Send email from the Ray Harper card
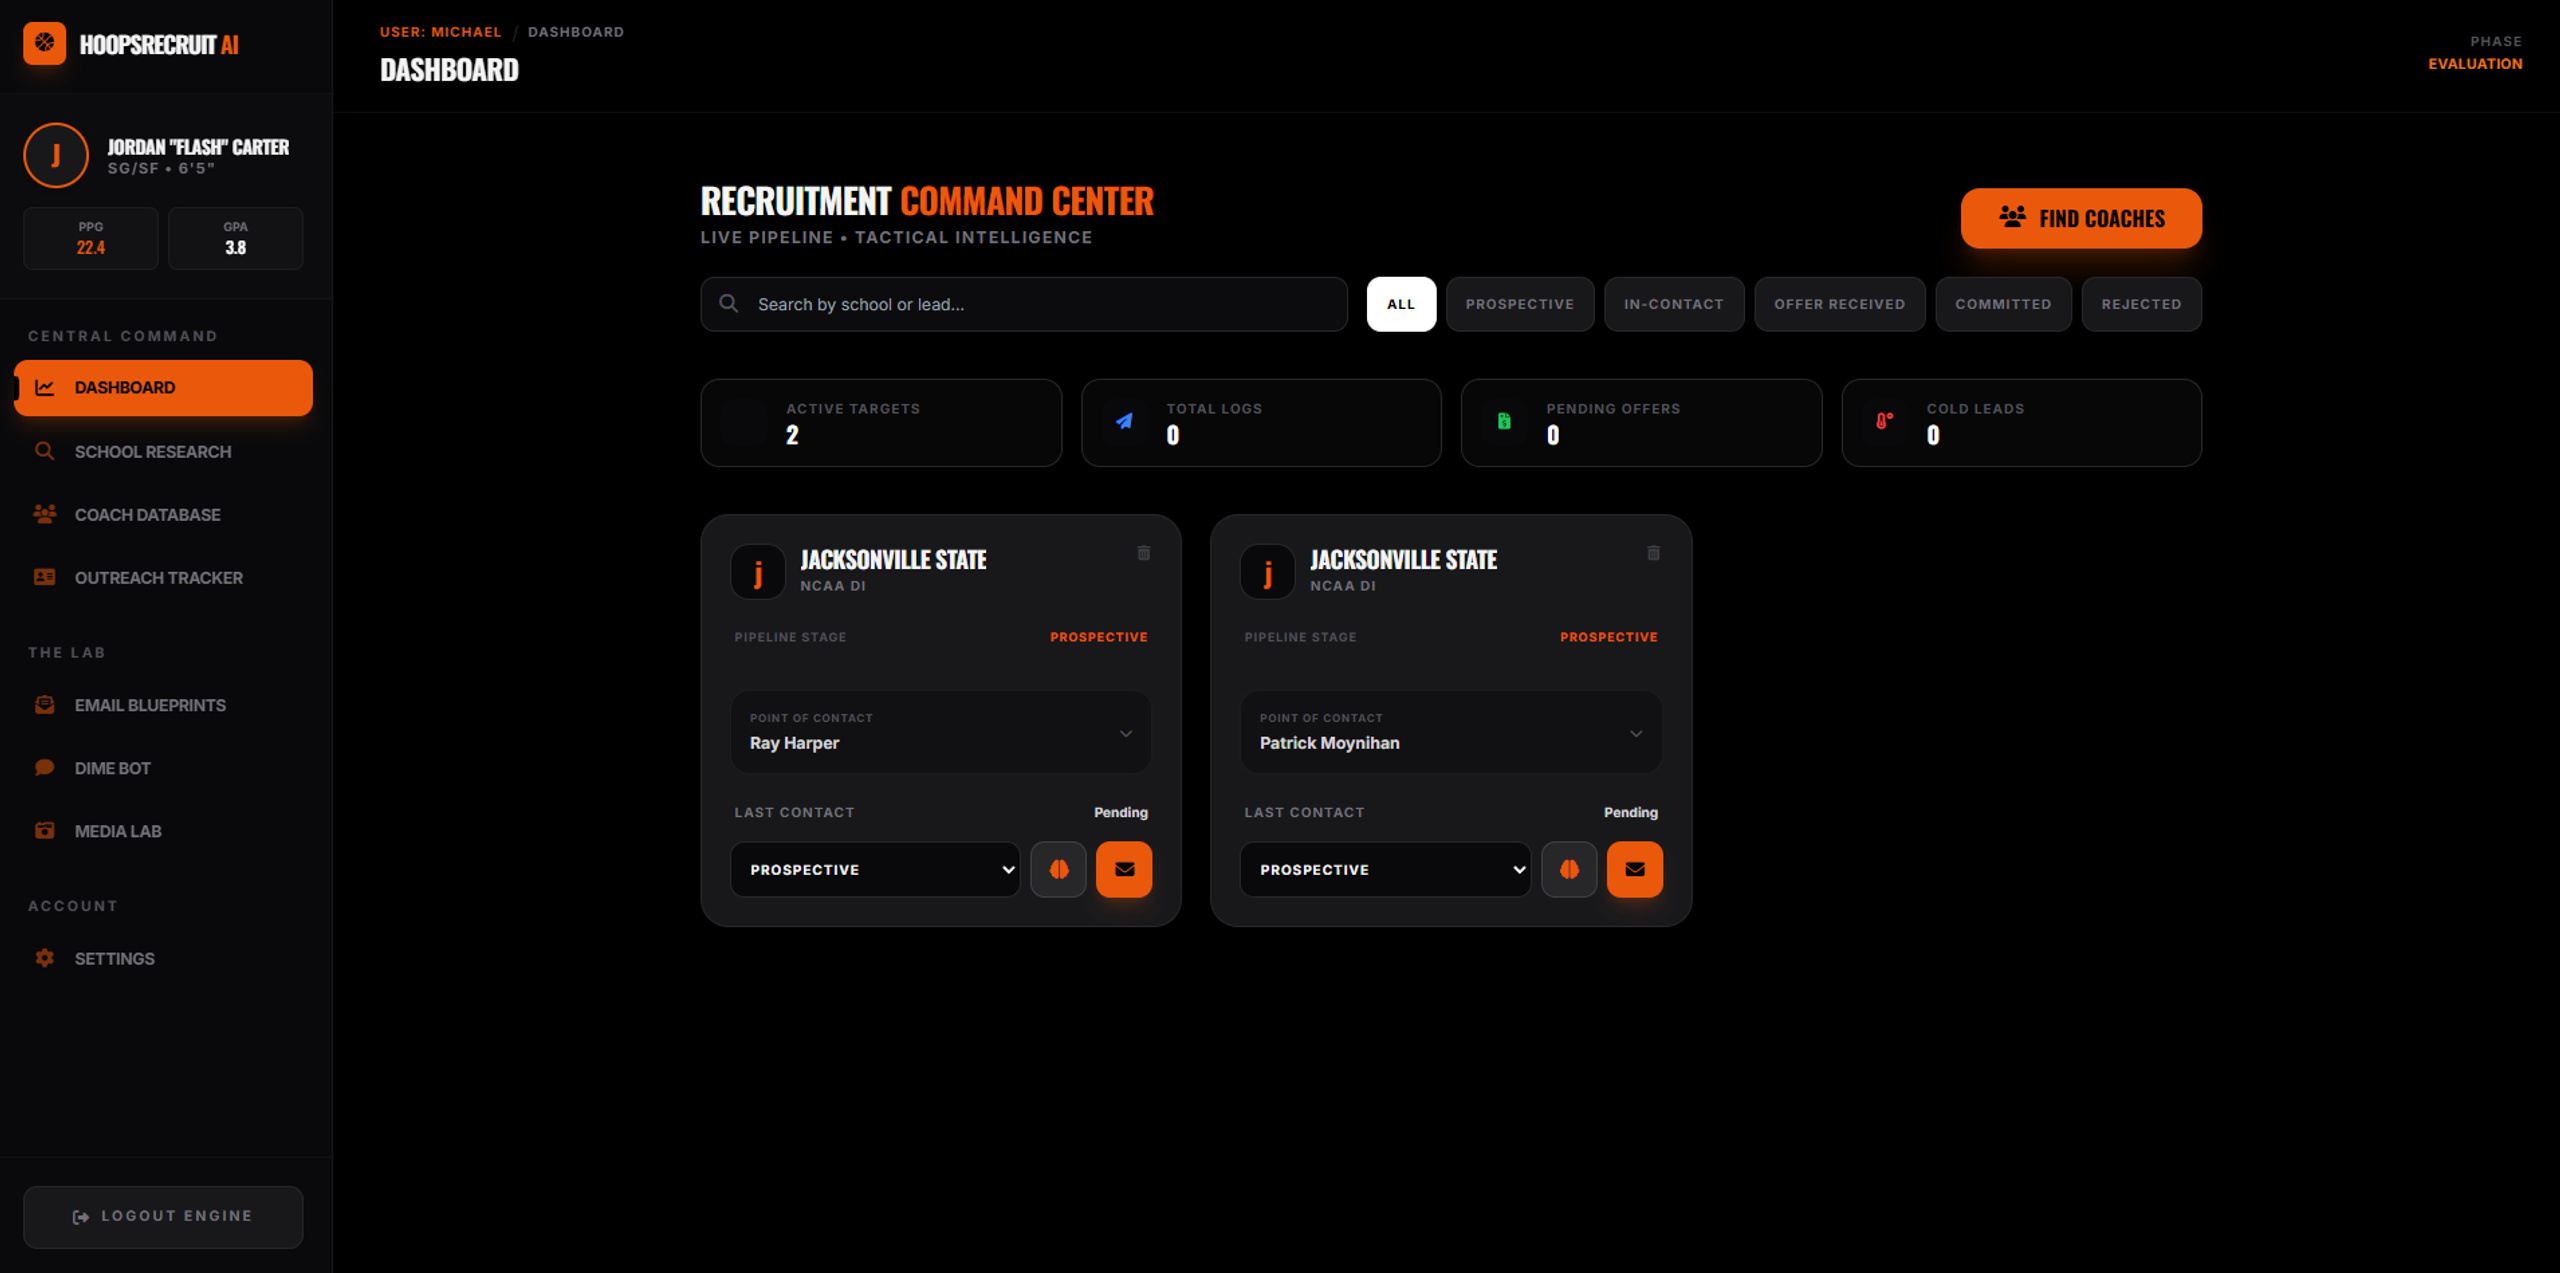 tap(1124, 869)
